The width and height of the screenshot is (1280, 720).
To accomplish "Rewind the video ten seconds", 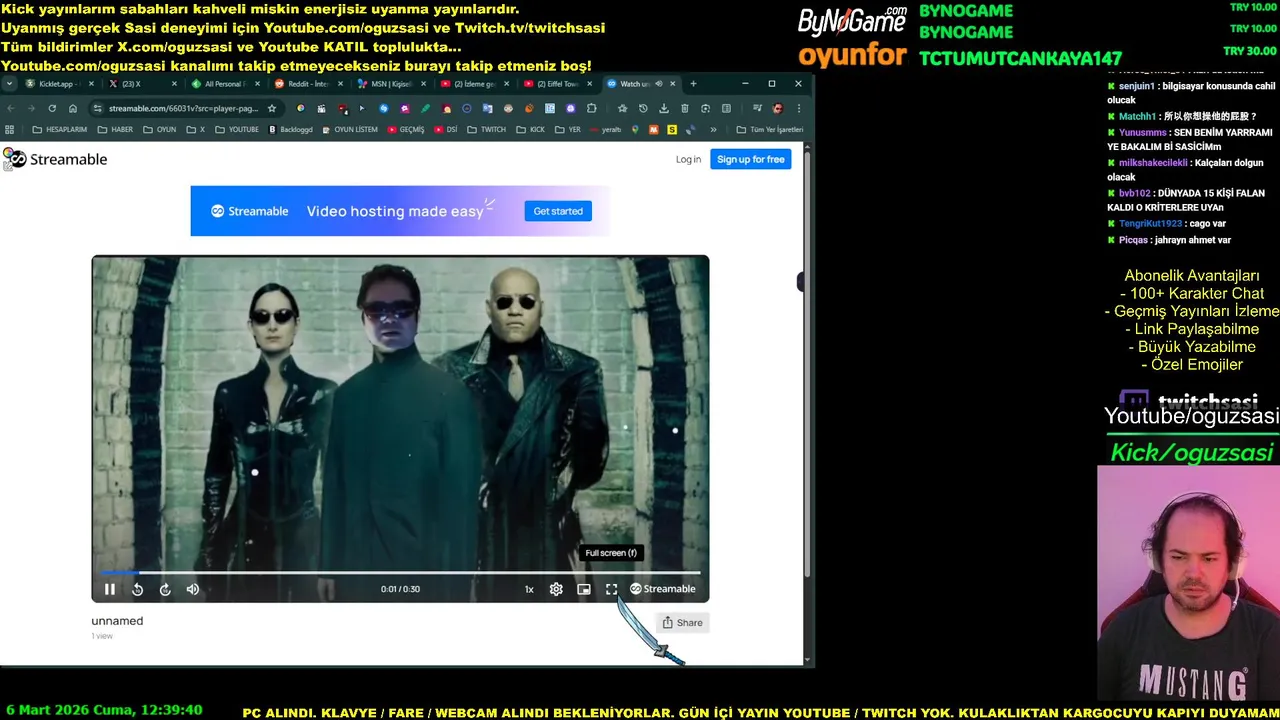I will point(137,589).
